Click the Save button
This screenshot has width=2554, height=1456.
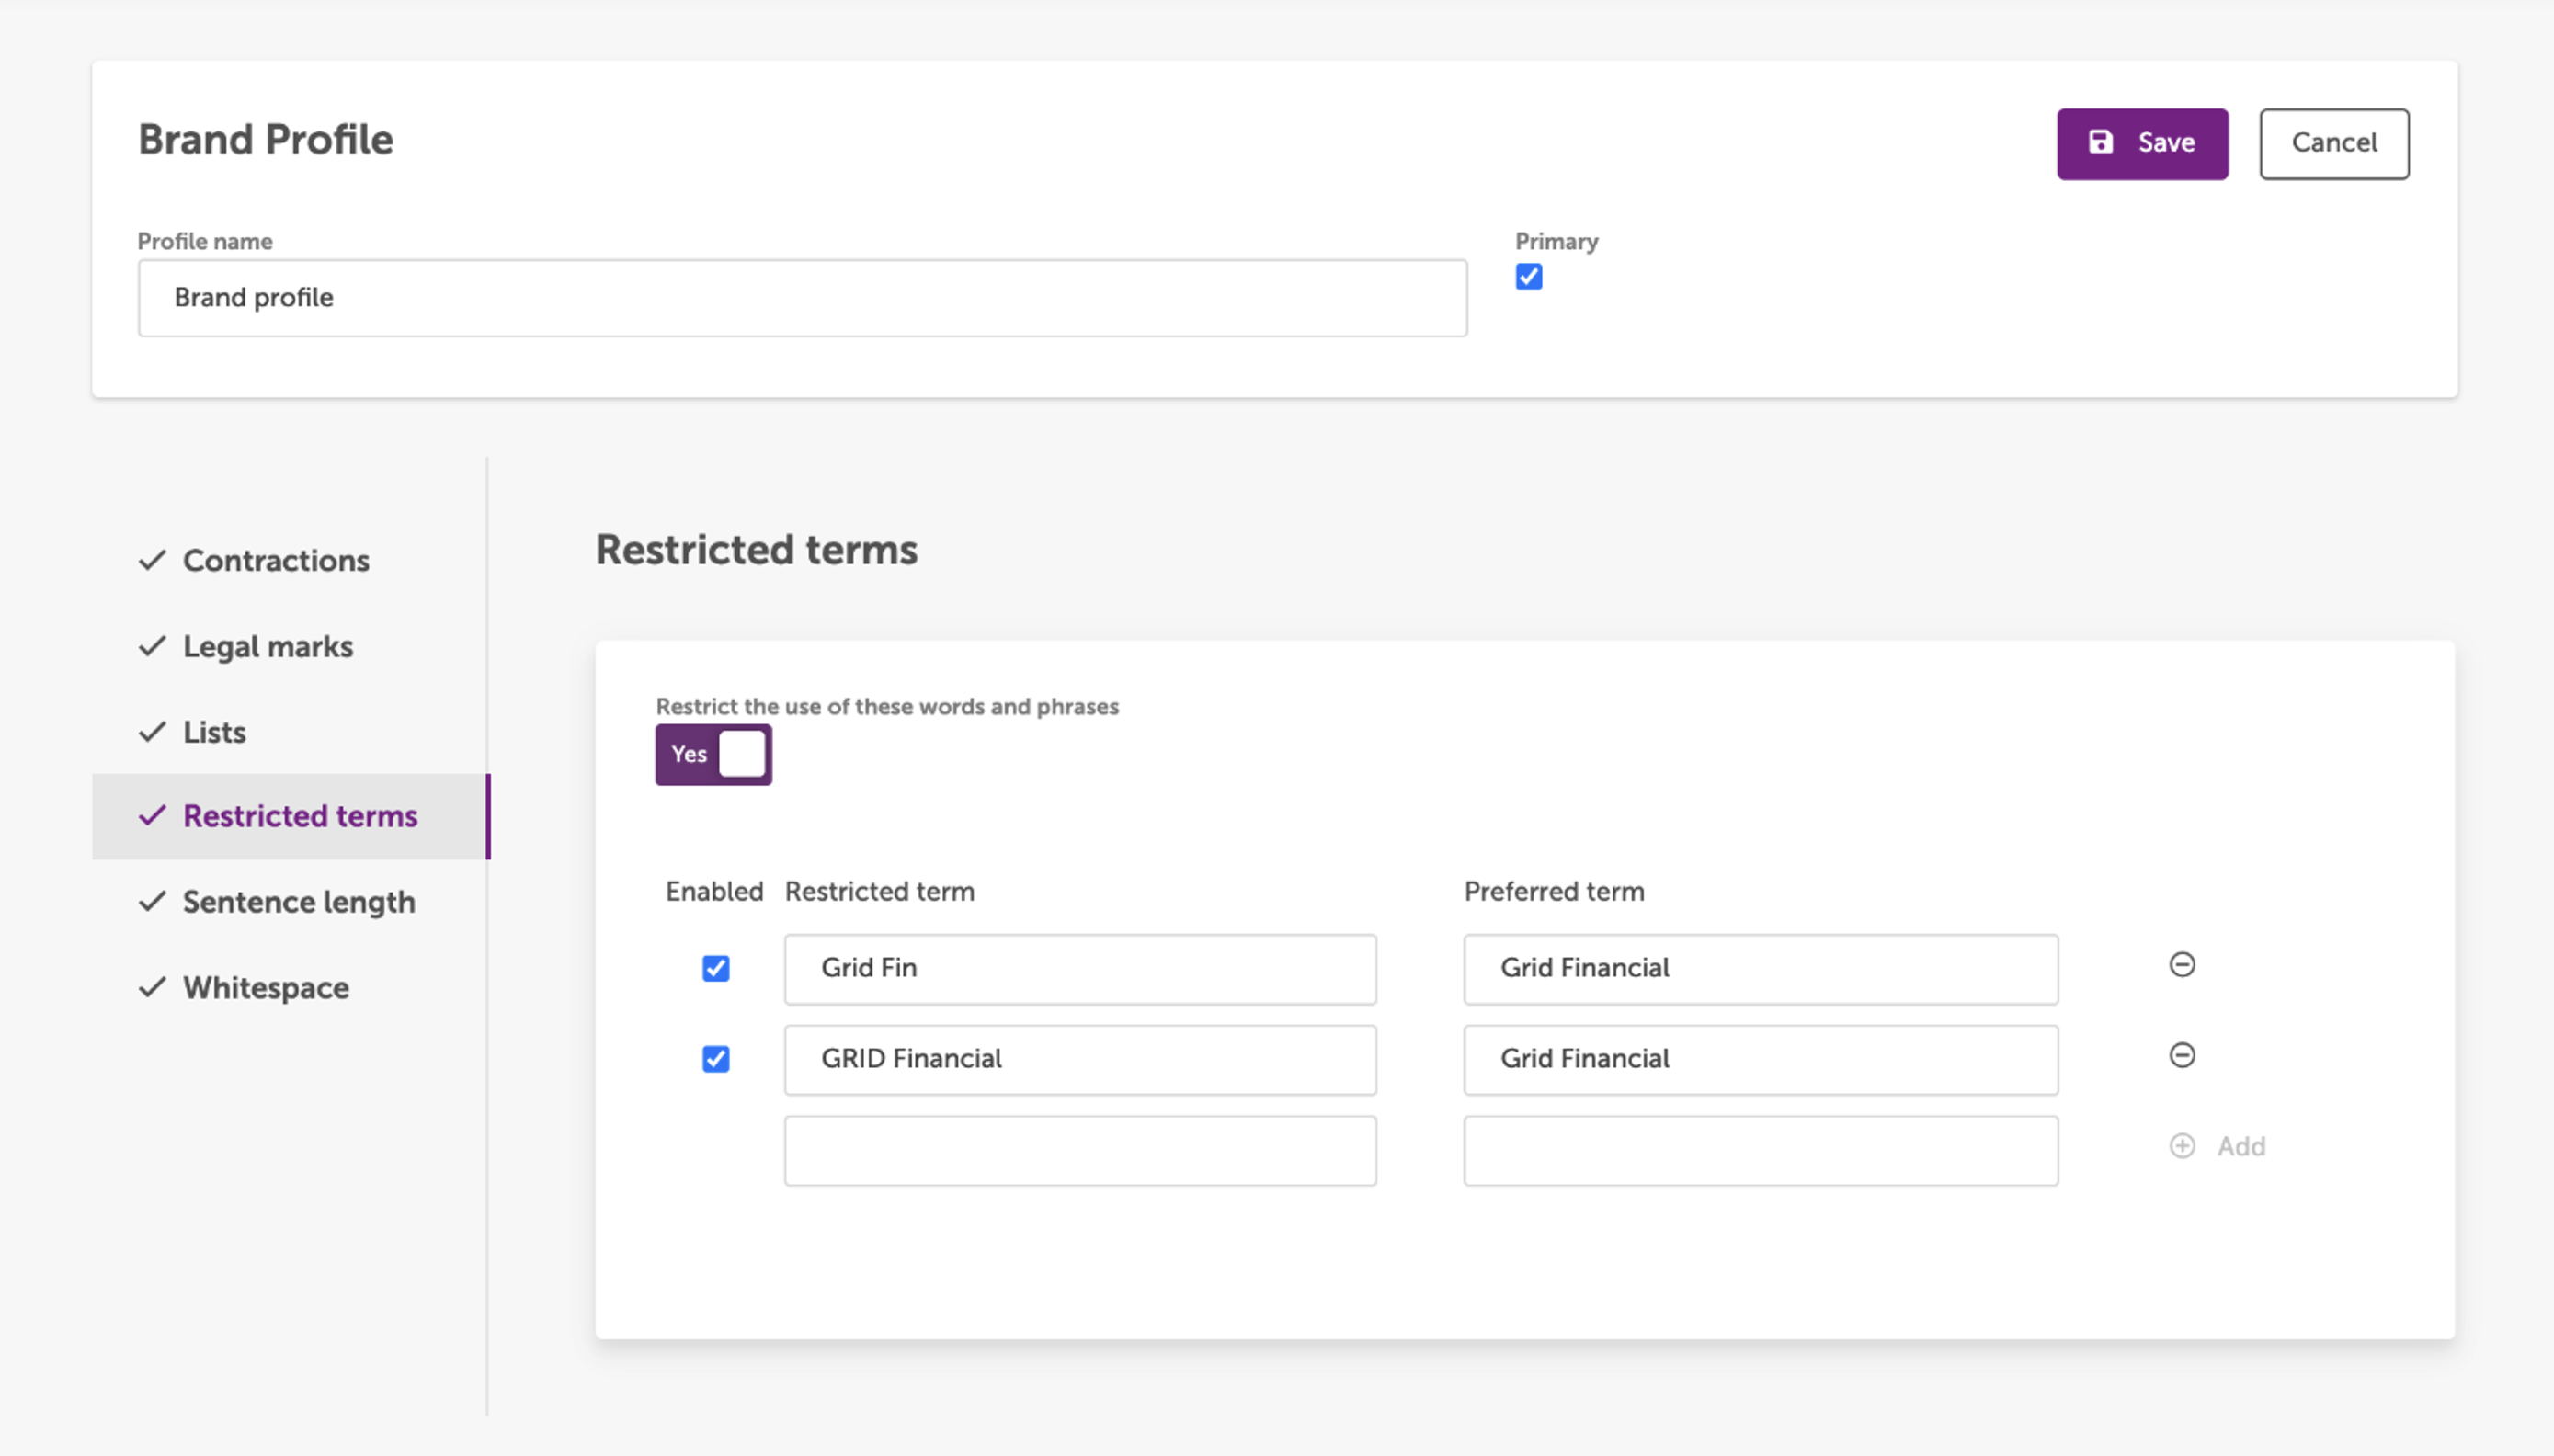point(2141,144)
